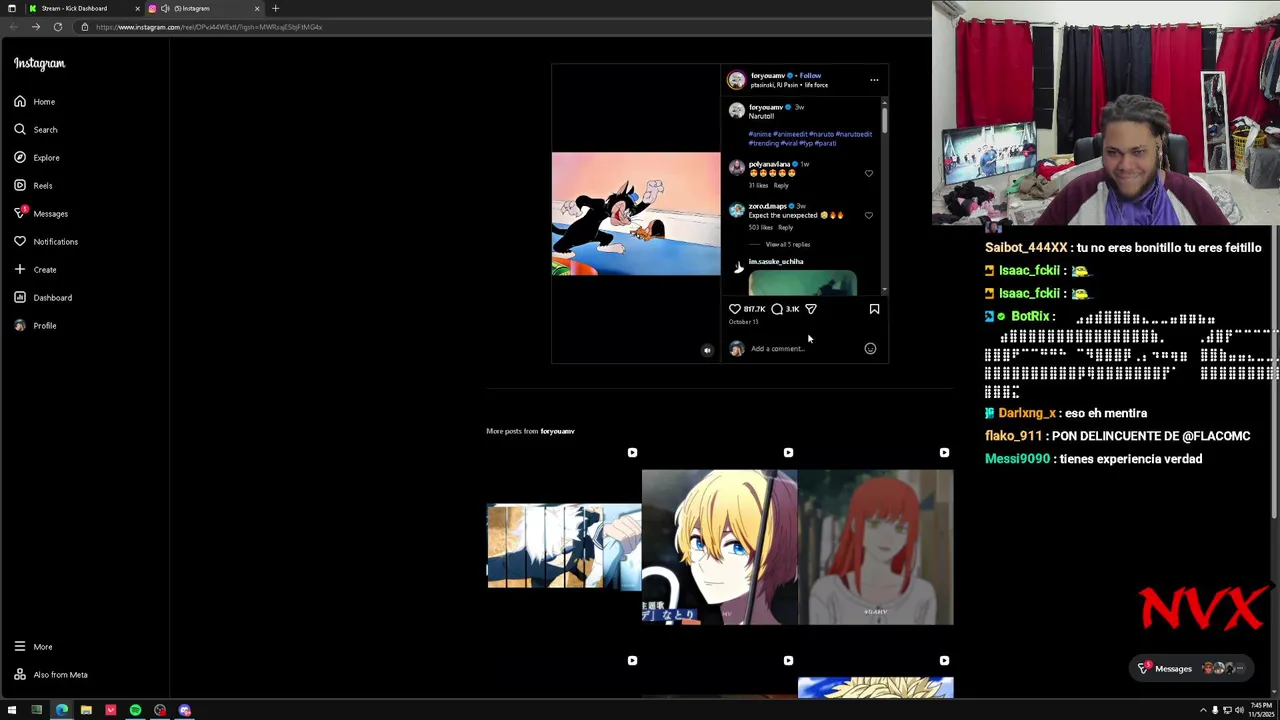
Task: Open the Dashboard page
Action: point(43,297)
